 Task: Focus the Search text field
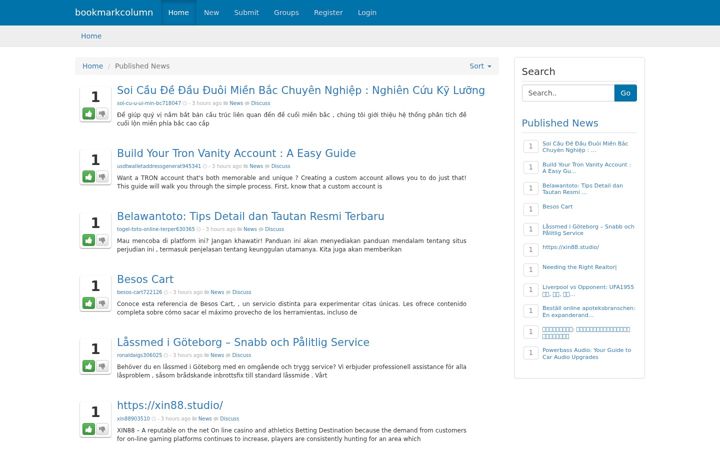tap(568, 93)
